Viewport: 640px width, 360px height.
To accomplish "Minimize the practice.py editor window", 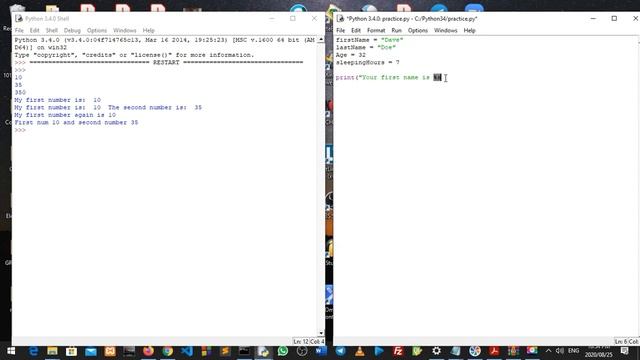I will coord(593,18).
